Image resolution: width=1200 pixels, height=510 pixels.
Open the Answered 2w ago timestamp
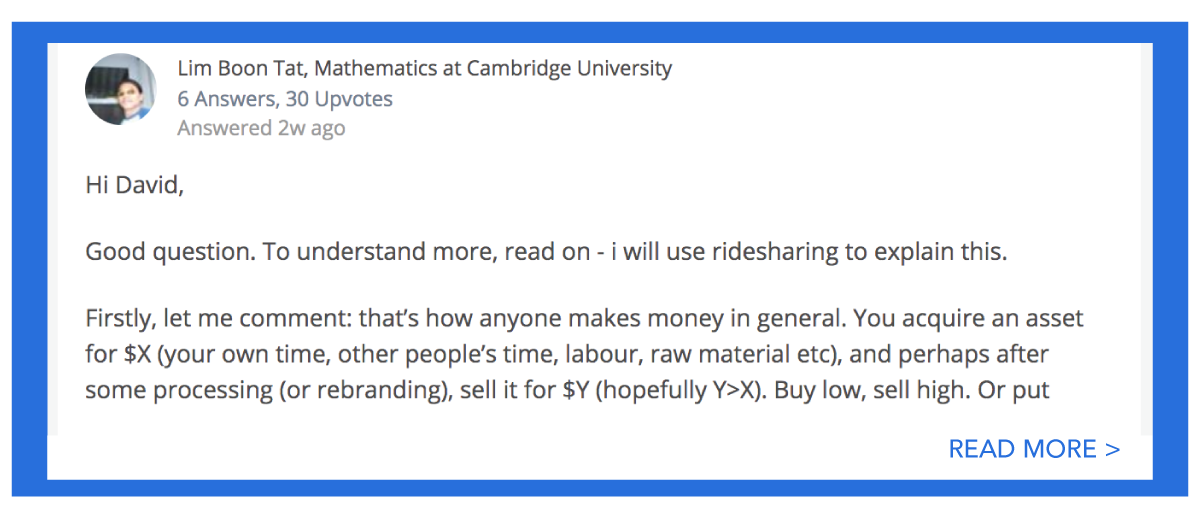coord(261,128)
